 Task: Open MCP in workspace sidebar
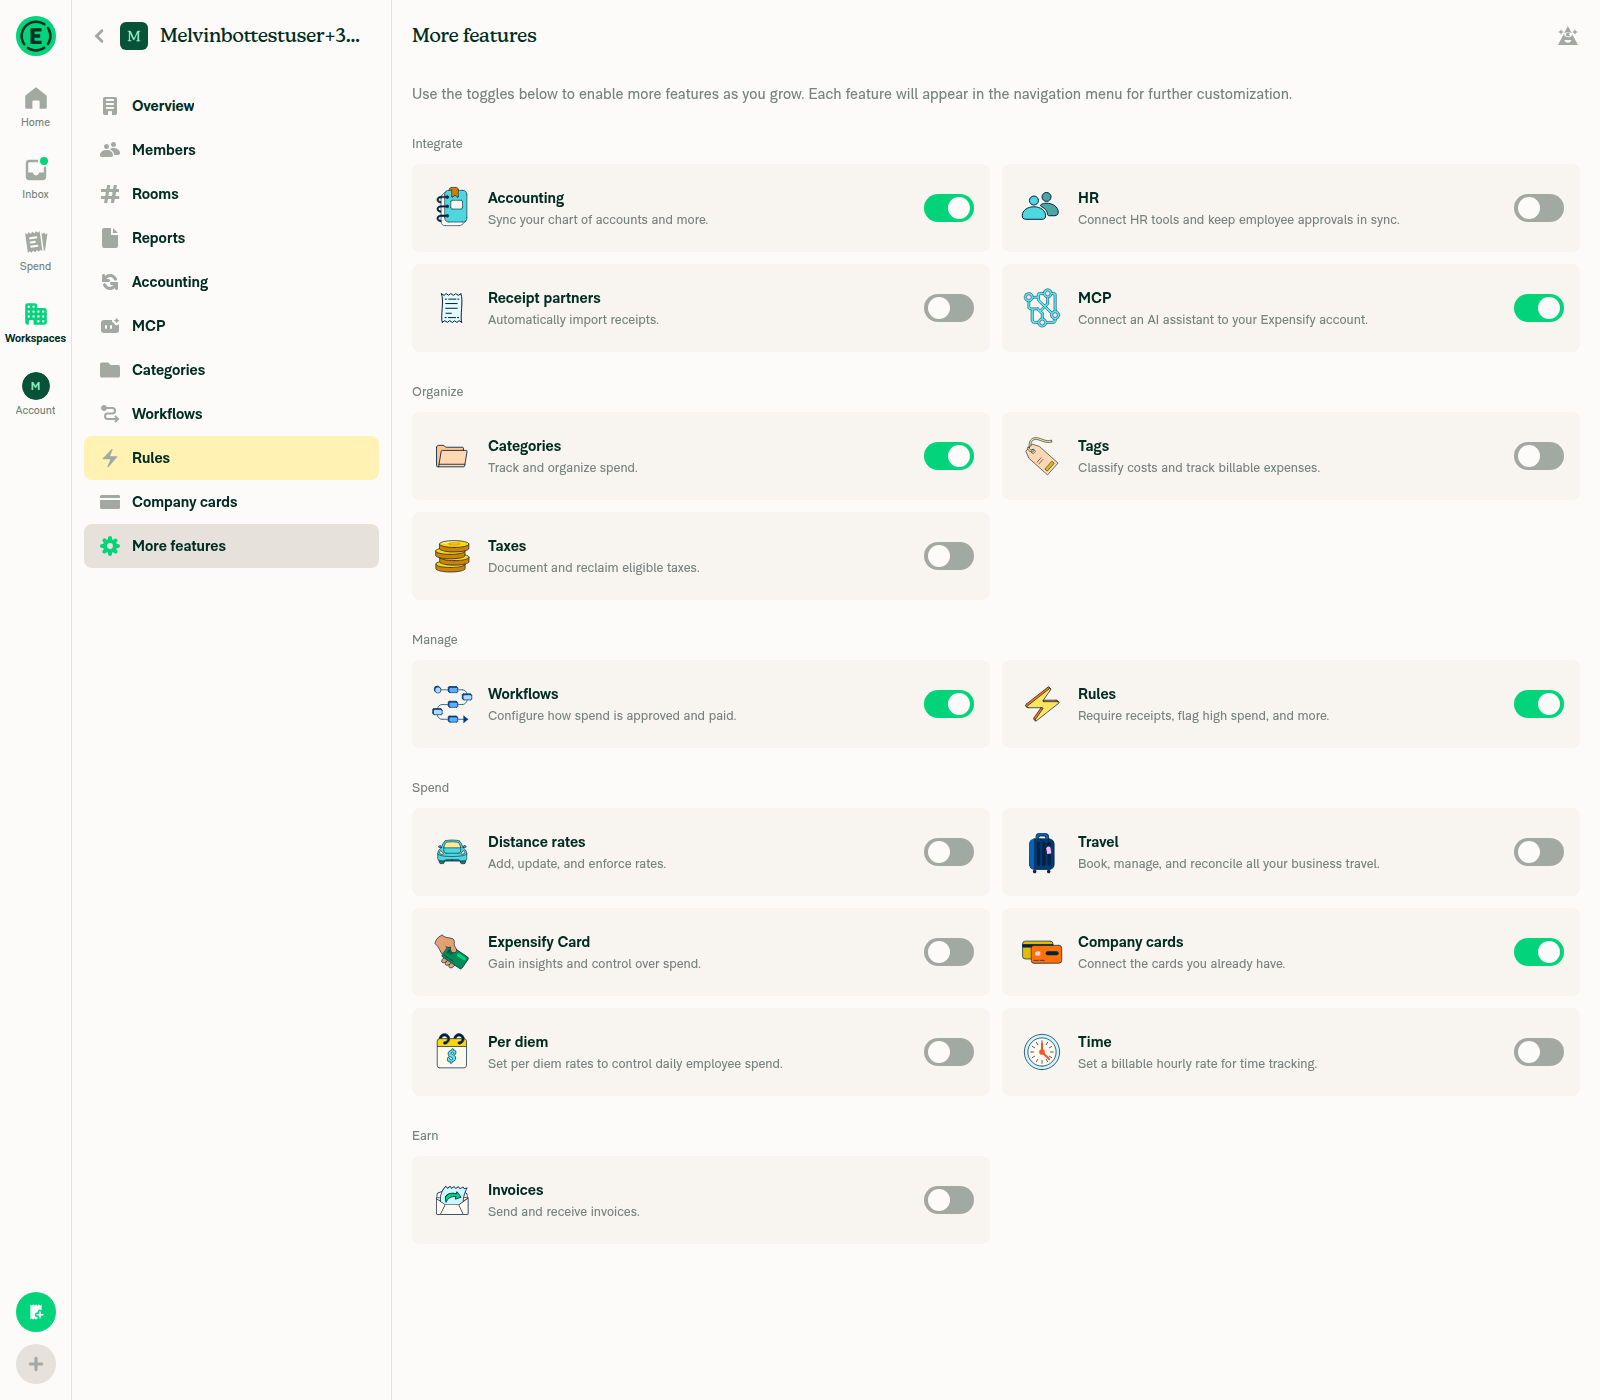click(x=231, y=326)
